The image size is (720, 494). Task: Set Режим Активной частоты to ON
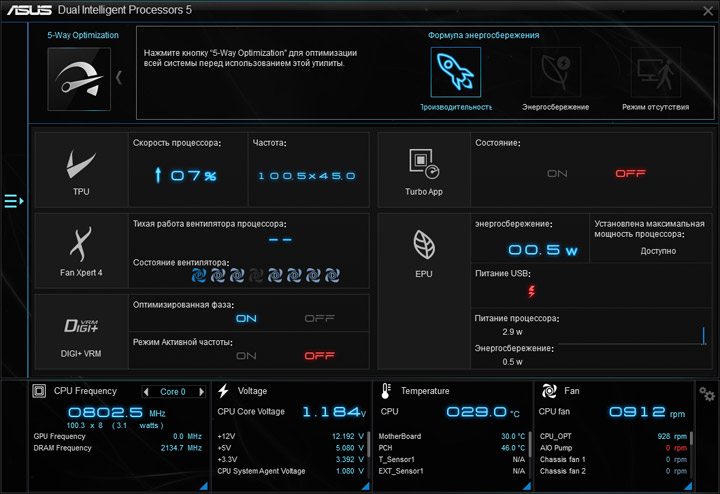pos(246,356)
